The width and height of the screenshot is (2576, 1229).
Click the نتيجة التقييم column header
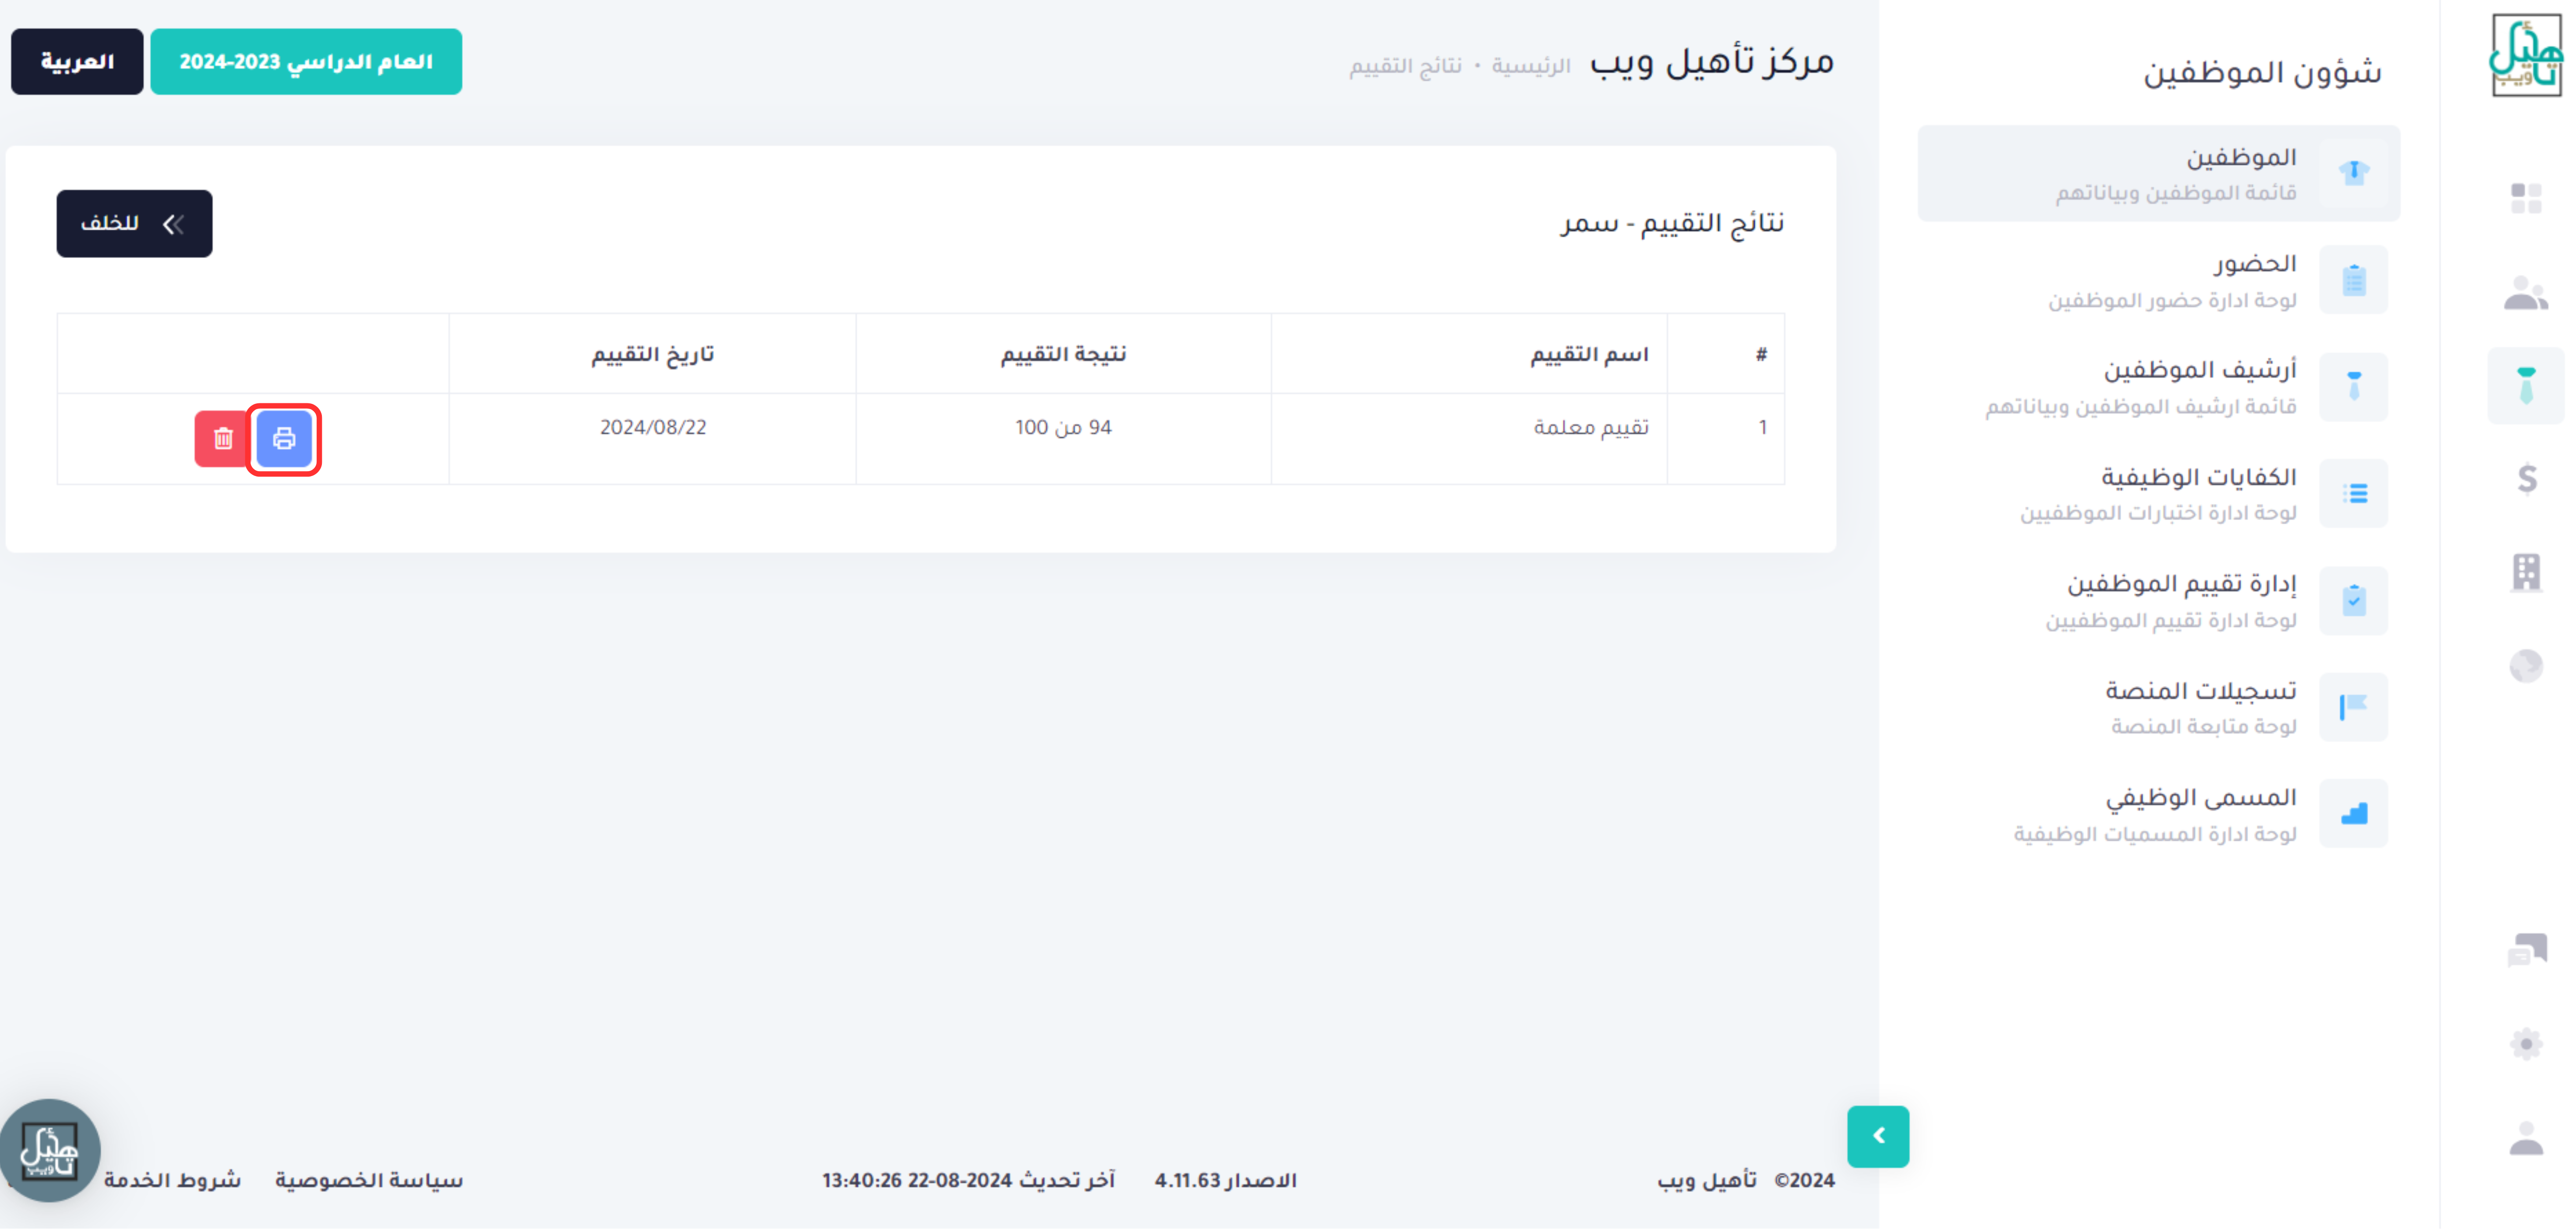pos(1063,355)
